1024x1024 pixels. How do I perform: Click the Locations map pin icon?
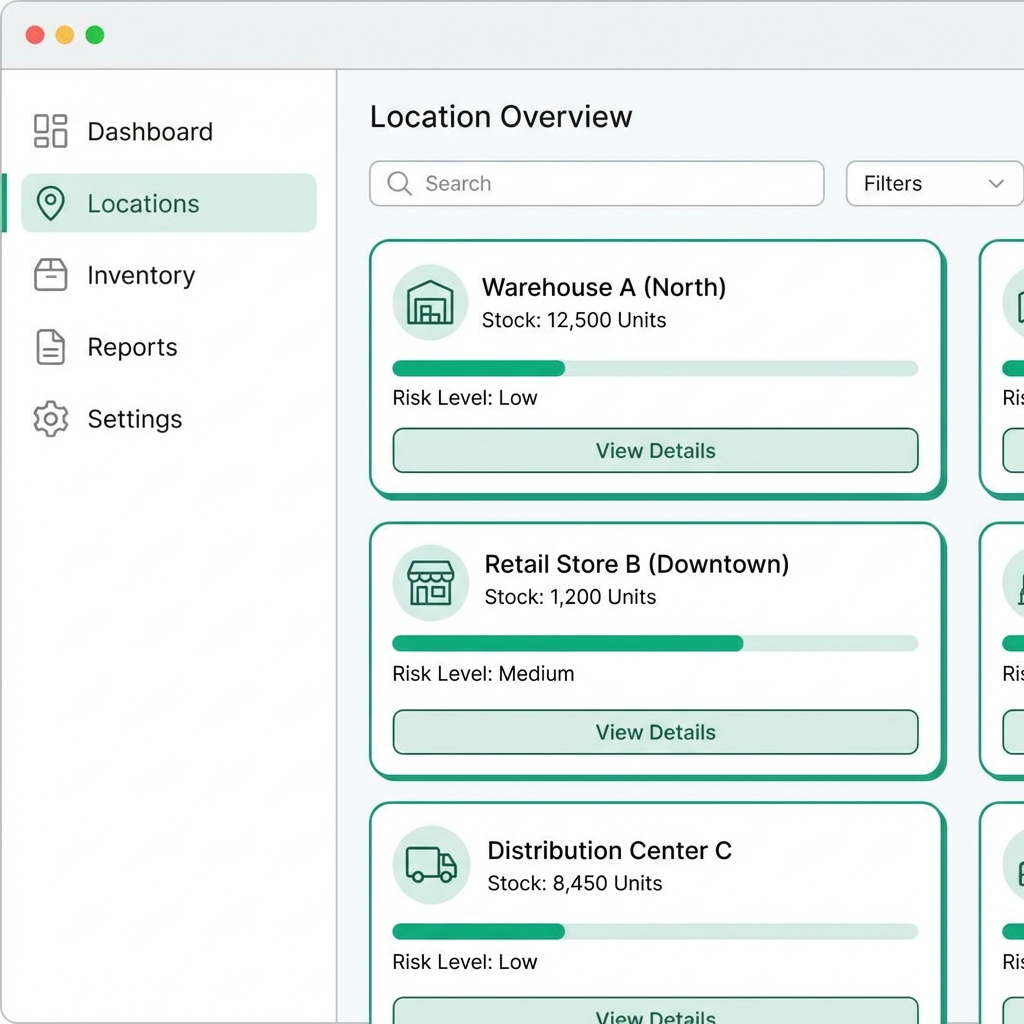pos(50,203)
